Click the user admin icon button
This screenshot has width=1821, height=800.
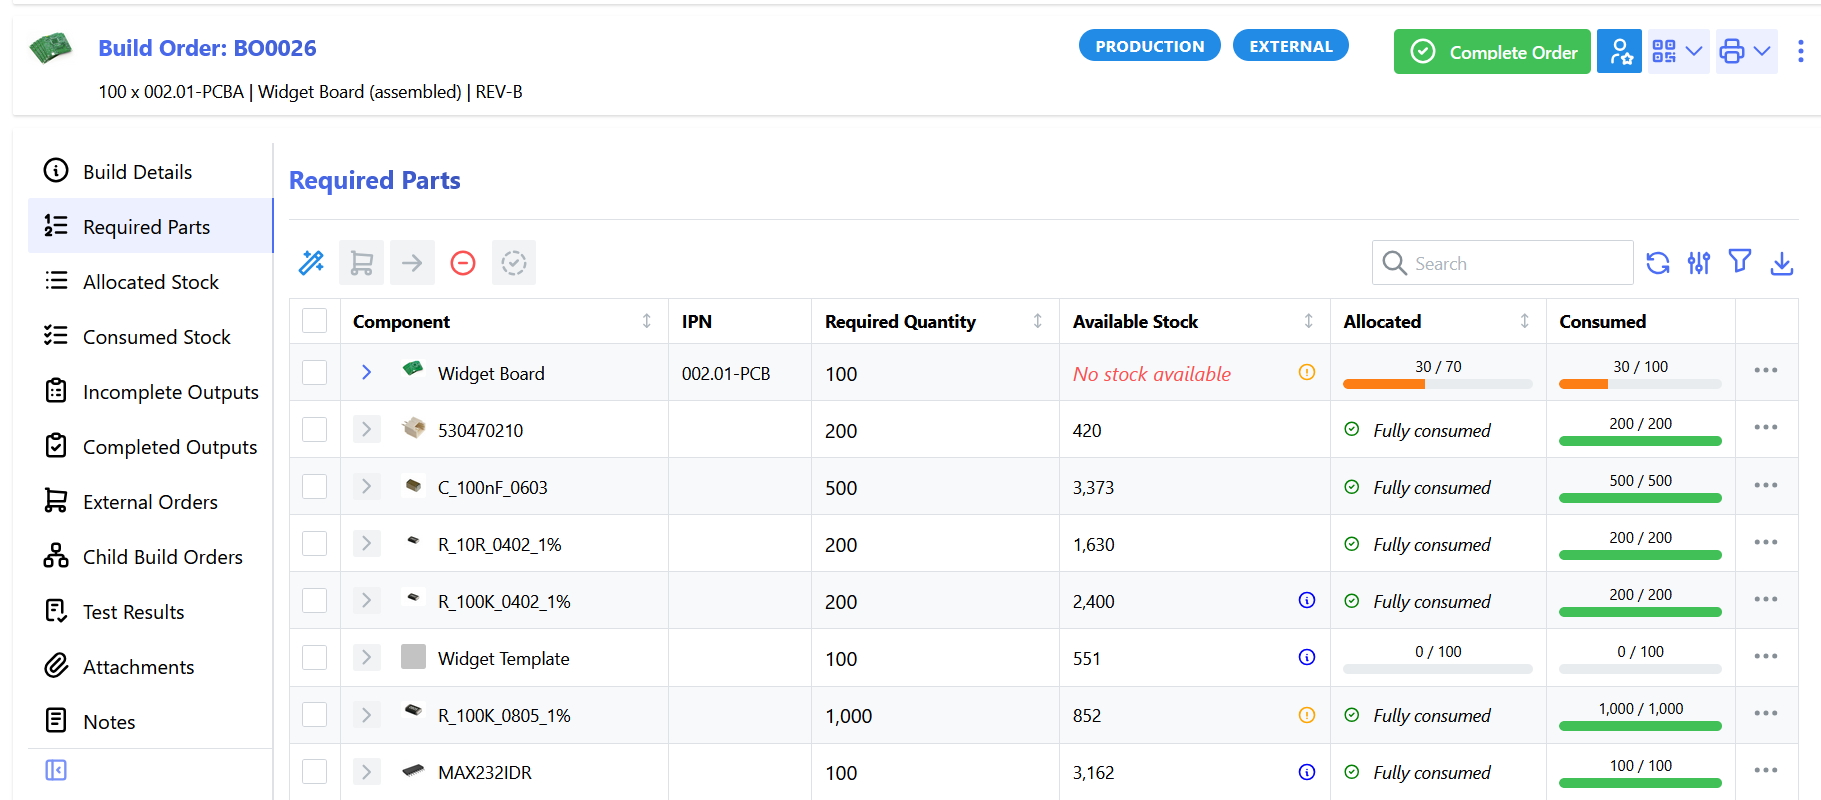1620,51
